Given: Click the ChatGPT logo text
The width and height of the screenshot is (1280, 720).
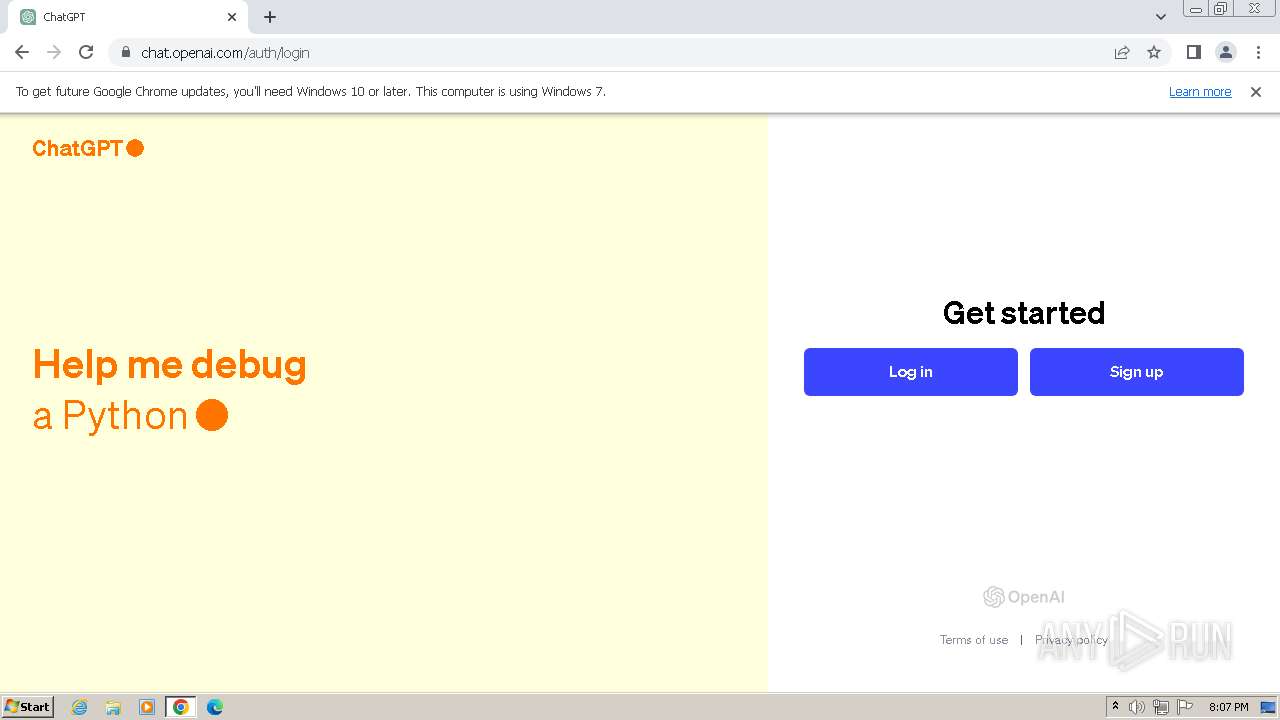Looking at the screenshot, I should tap(88, 148).
